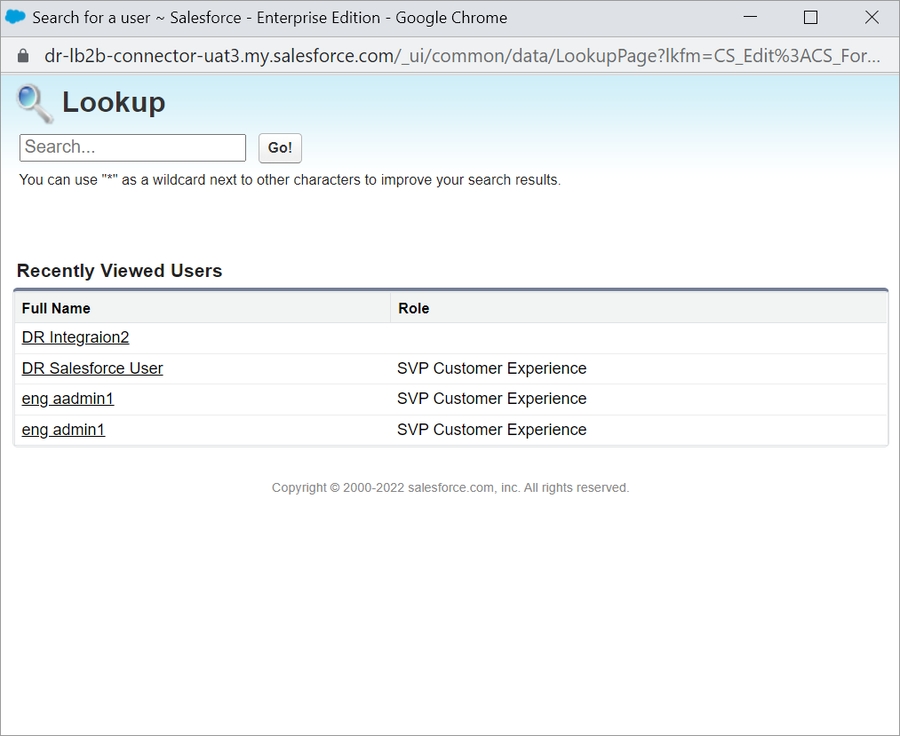
Task: Click the padlock icon in address bar
Action: 24,56
